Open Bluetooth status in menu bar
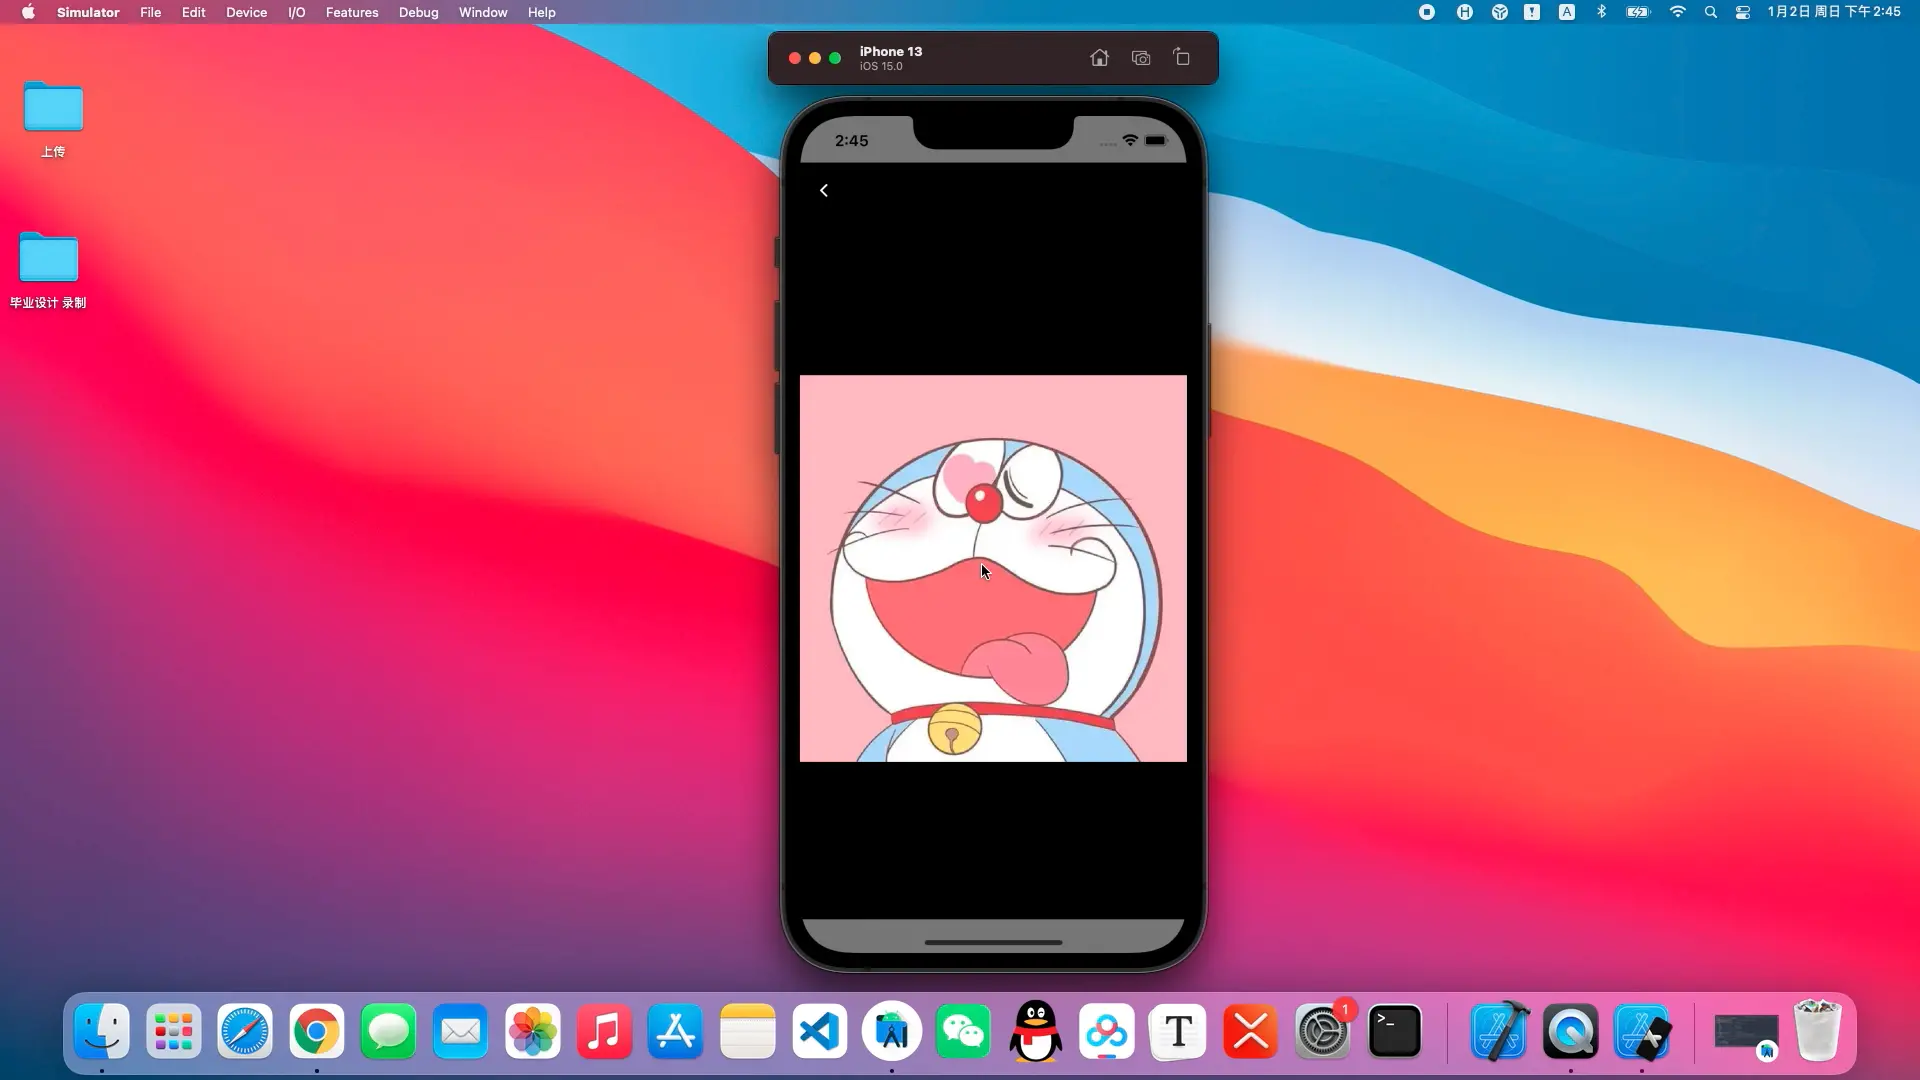This screenshot has height=1080, width=1920. [1601, 12]
